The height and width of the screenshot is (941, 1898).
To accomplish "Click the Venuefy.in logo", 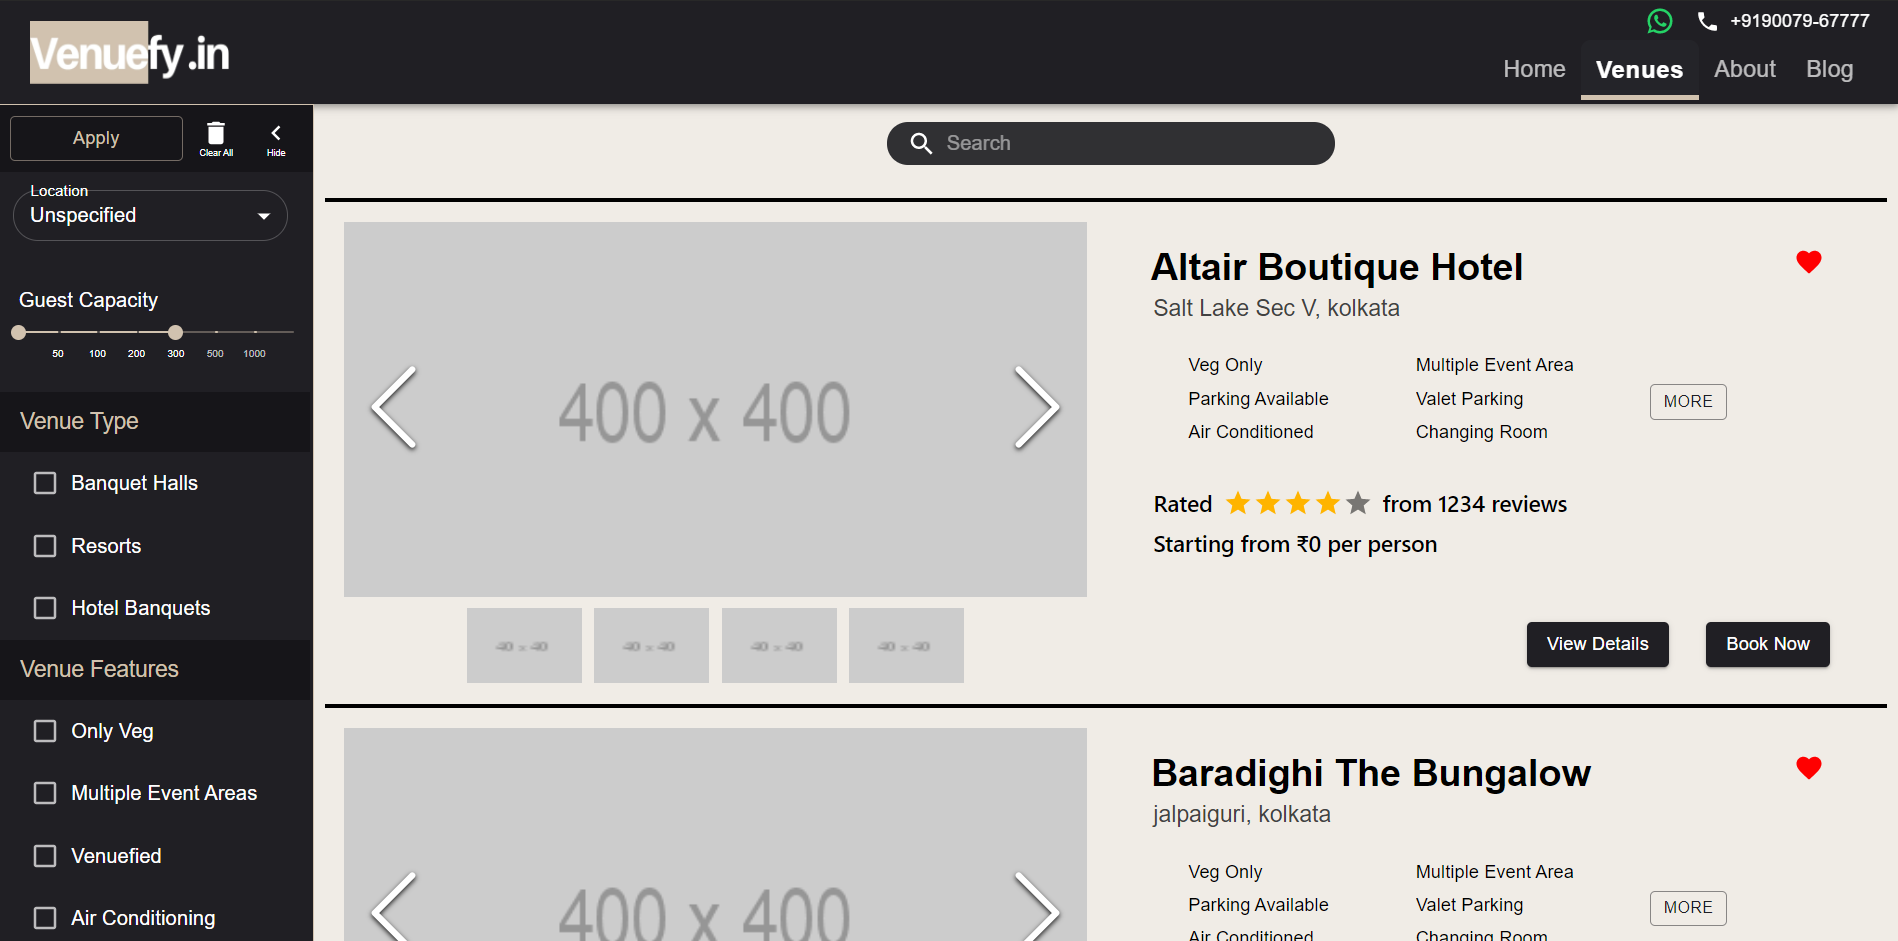I will point(130,52).
